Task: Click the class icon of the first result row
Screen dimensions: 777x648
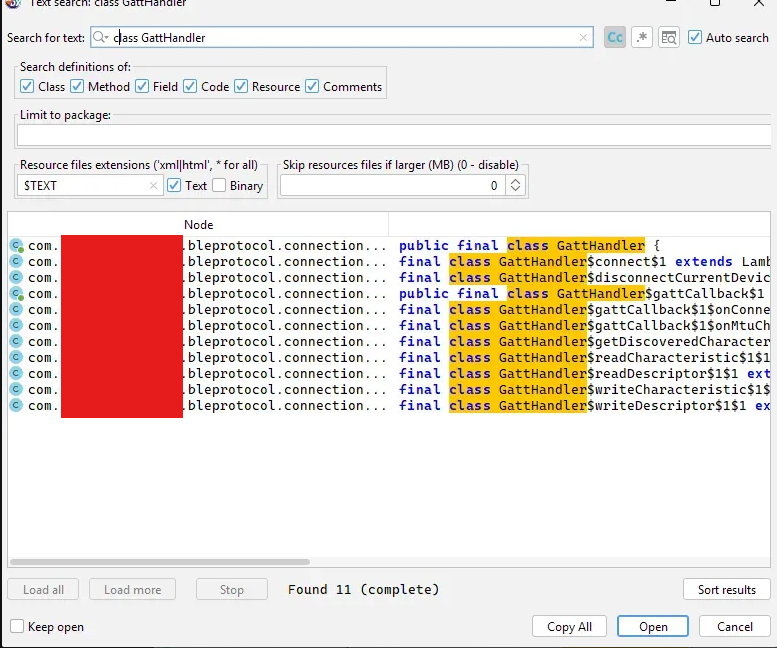Action: pos(16,246)
